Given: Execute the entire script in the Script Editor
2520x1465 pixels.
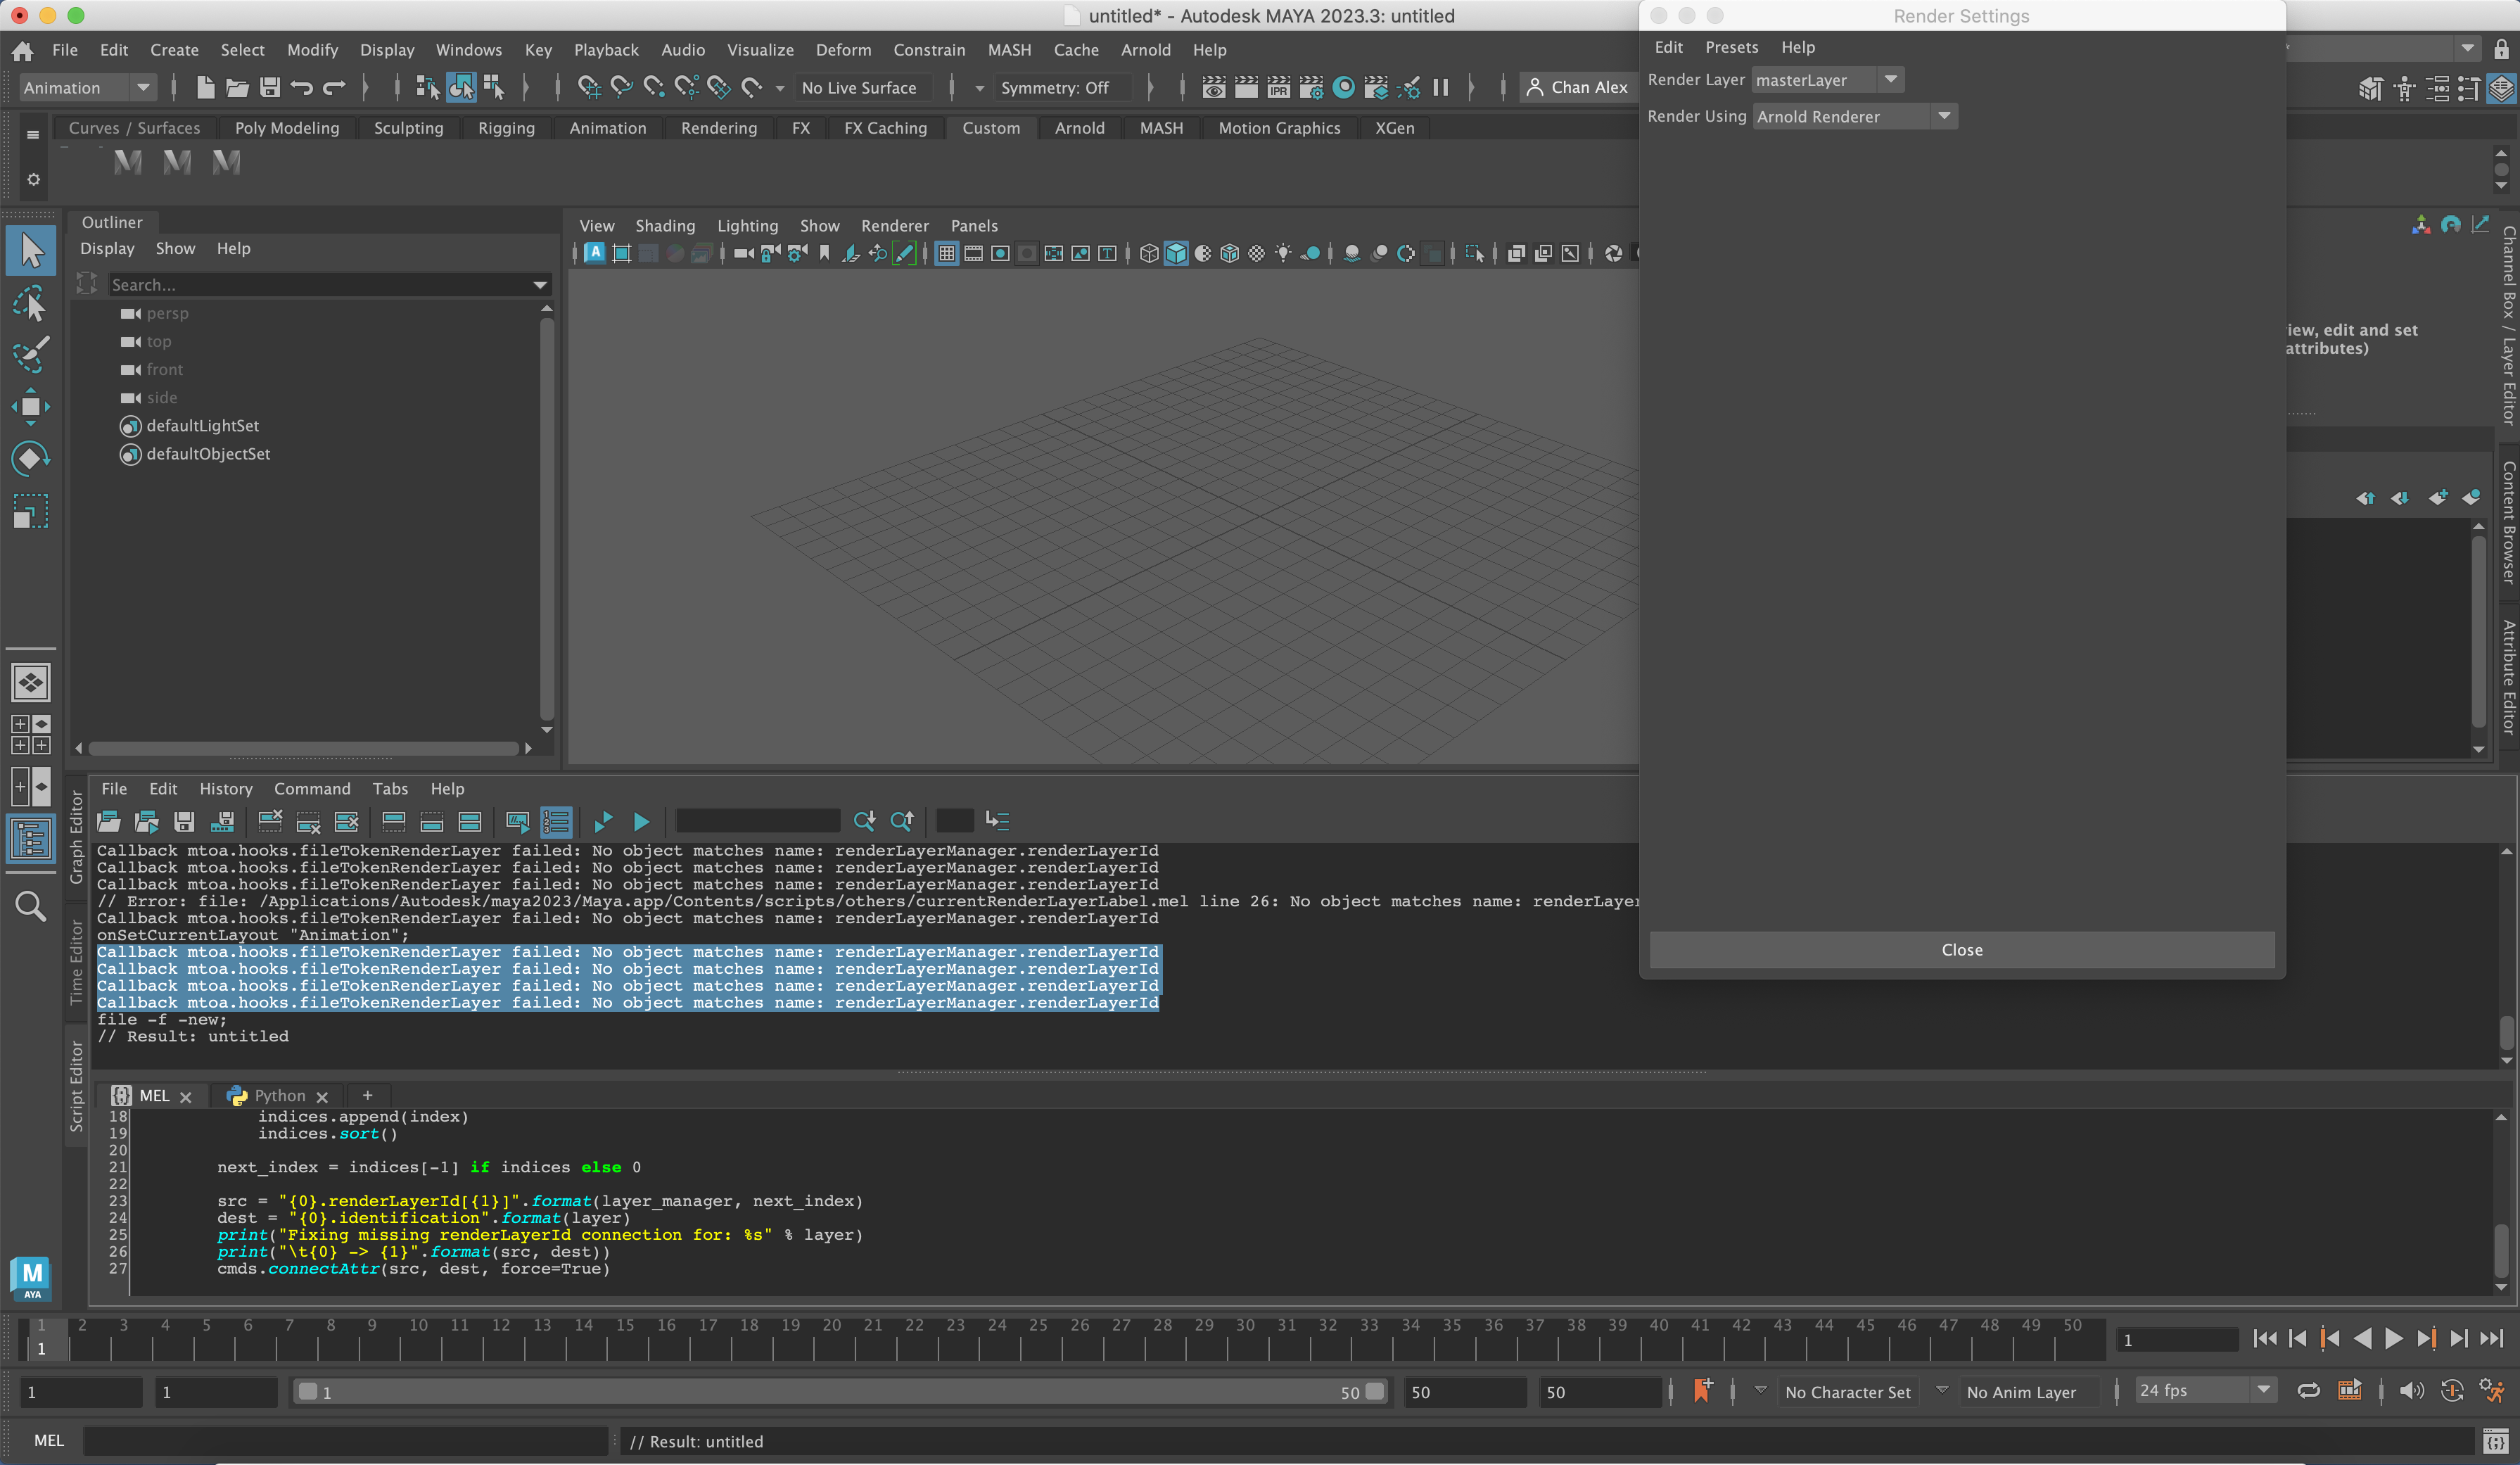Looking at the screenshot, I should coord(641,822).
